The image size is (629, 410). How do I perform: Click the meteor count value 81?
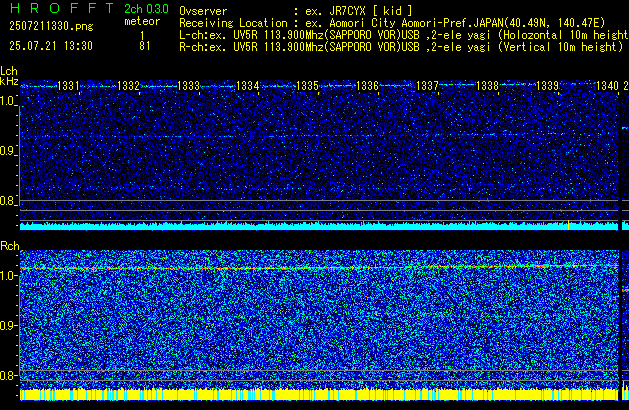coord(145,46)
